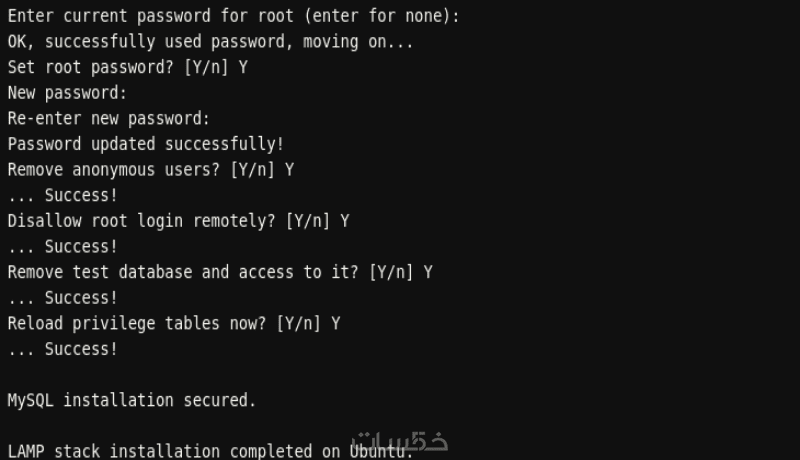The image size is (800, 460).
Task: Click the "New password:" prompt
Action: click(67, 93)
